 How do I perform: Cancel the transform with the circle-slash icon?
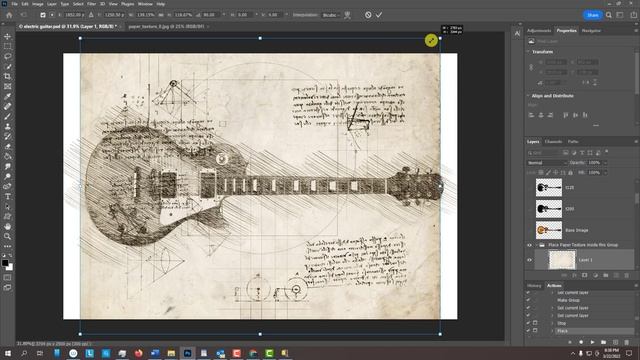368,15
